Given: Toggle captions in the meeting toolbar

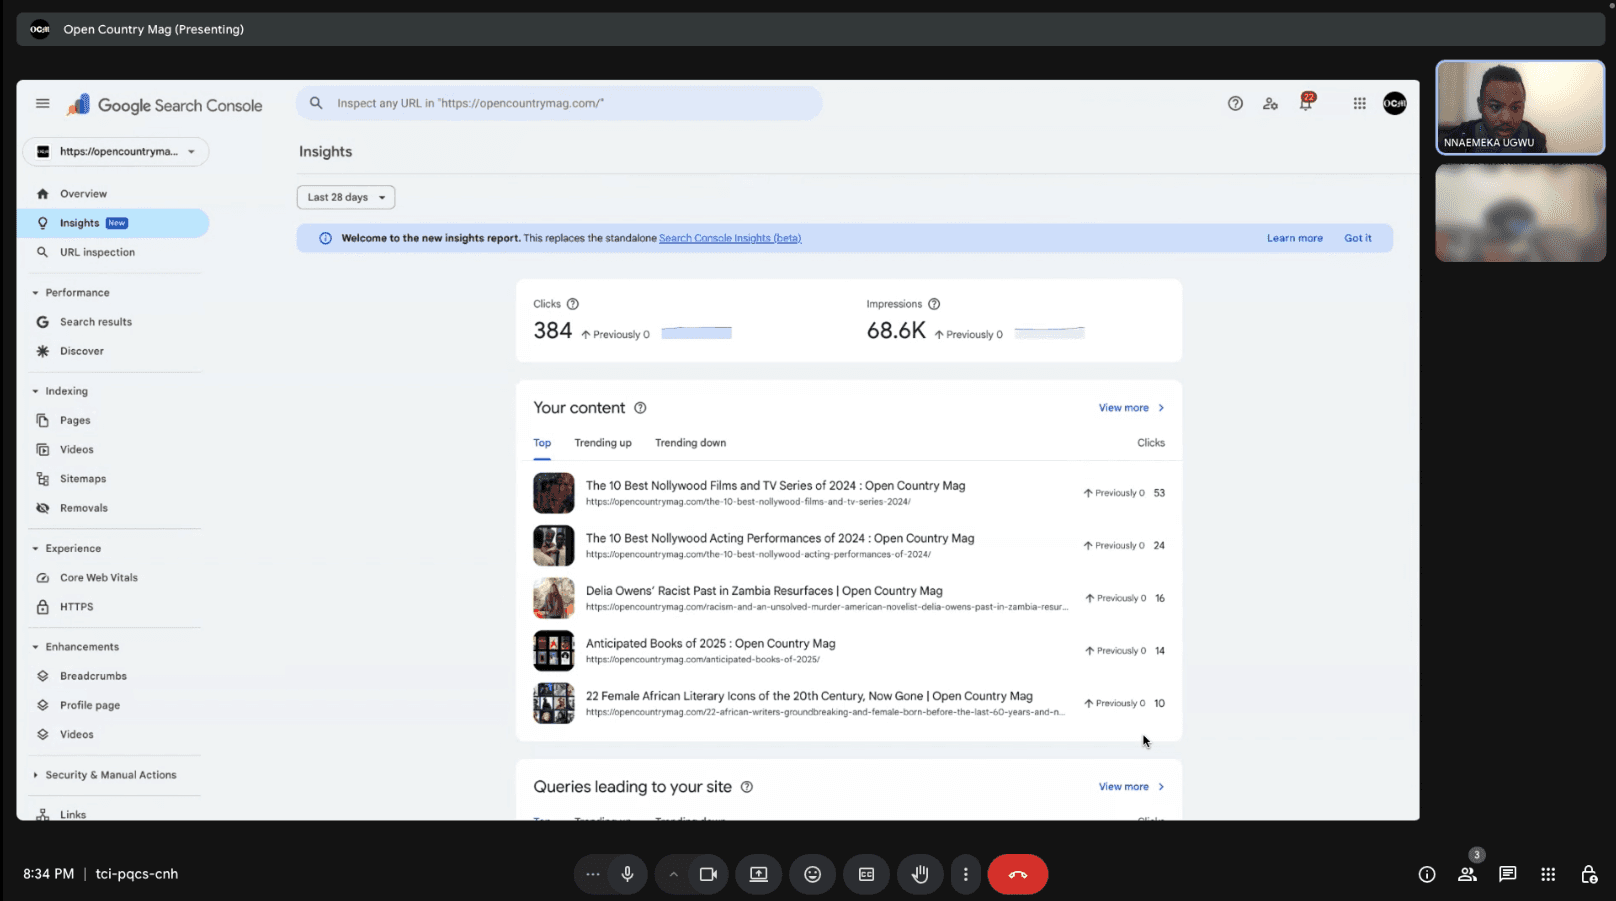Looking at the screenshot, I should click(866, 874).
